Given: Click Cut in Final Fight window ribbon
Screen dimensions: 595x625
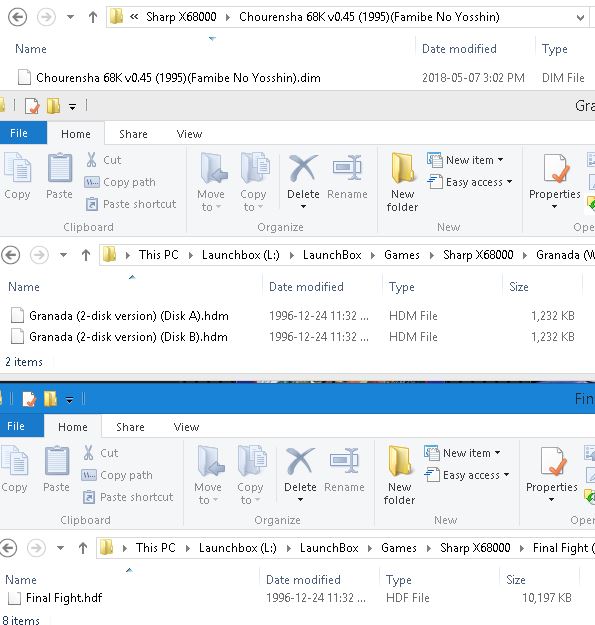Looking at the screenshot, I should [x=100, y=453].
